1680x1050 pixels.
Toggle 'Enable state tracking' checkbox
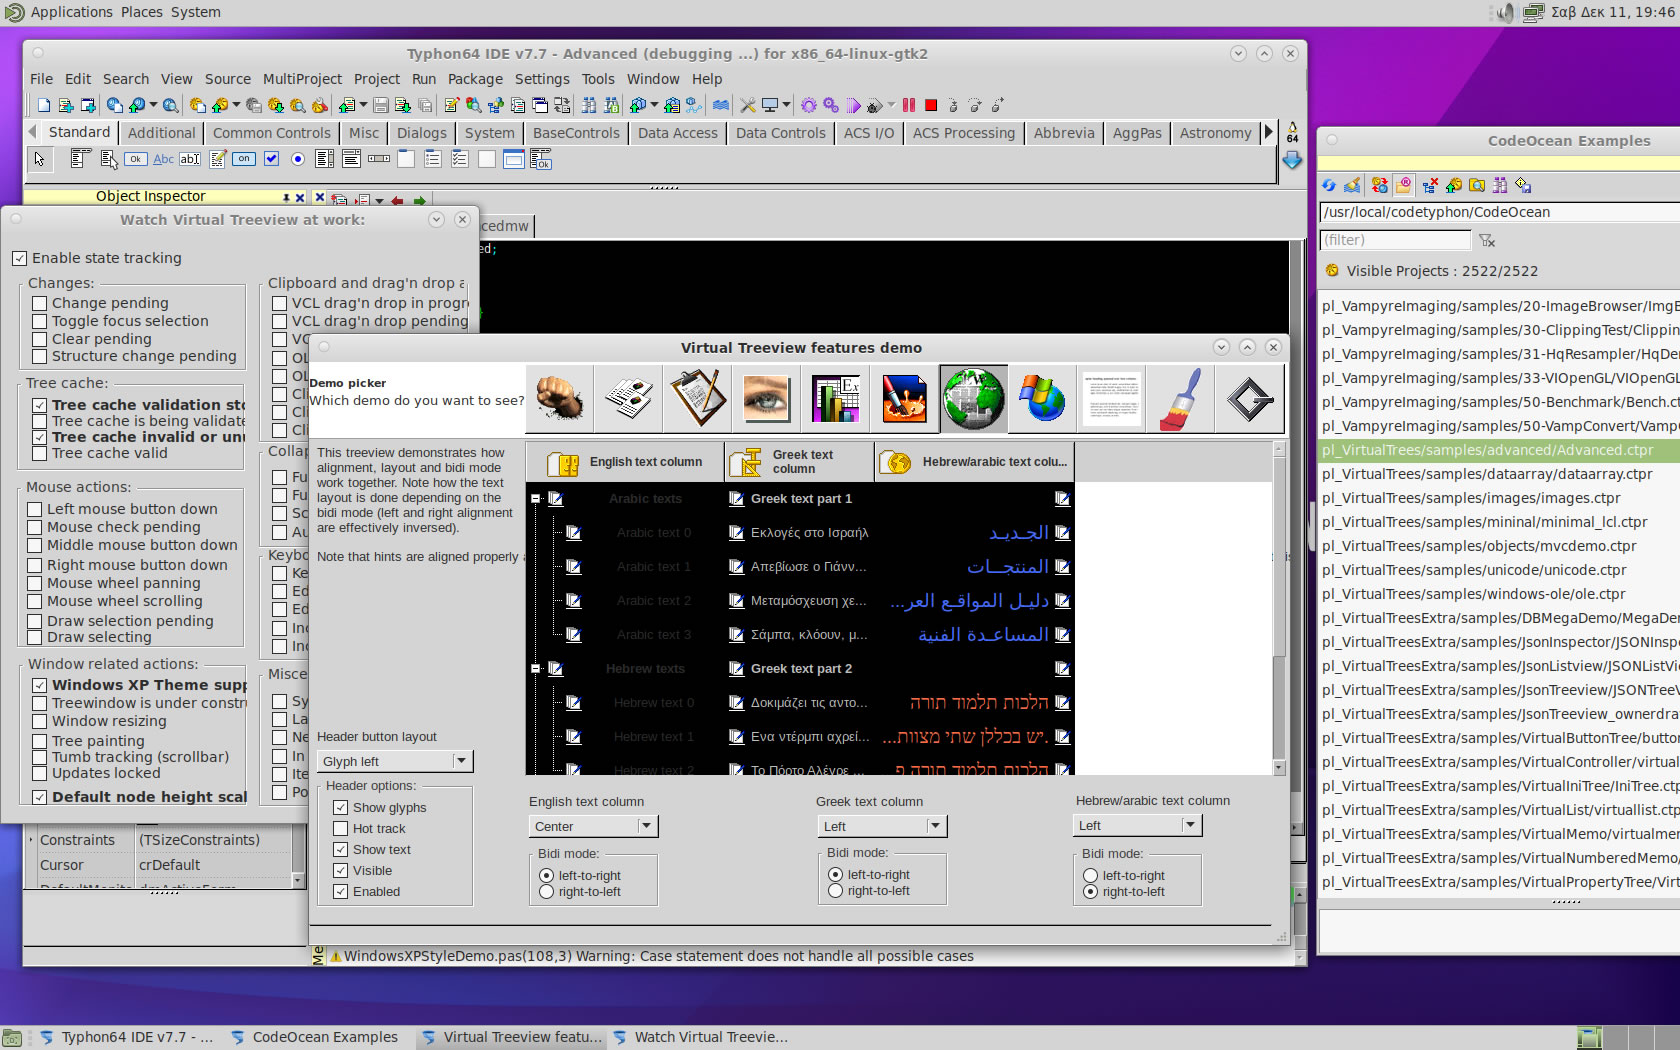(19, 258)
